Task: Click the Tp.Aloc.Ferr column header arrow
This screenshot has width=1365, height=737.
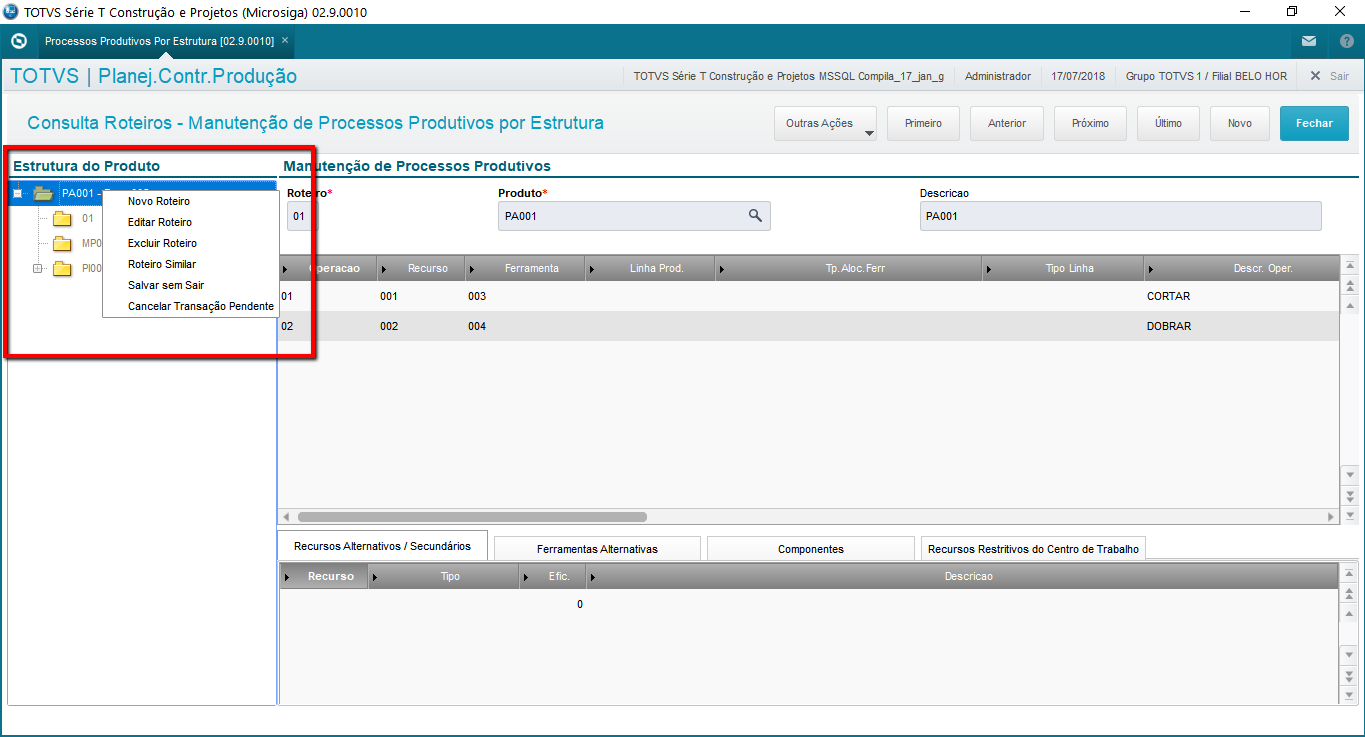Action: tap(721, 268)
